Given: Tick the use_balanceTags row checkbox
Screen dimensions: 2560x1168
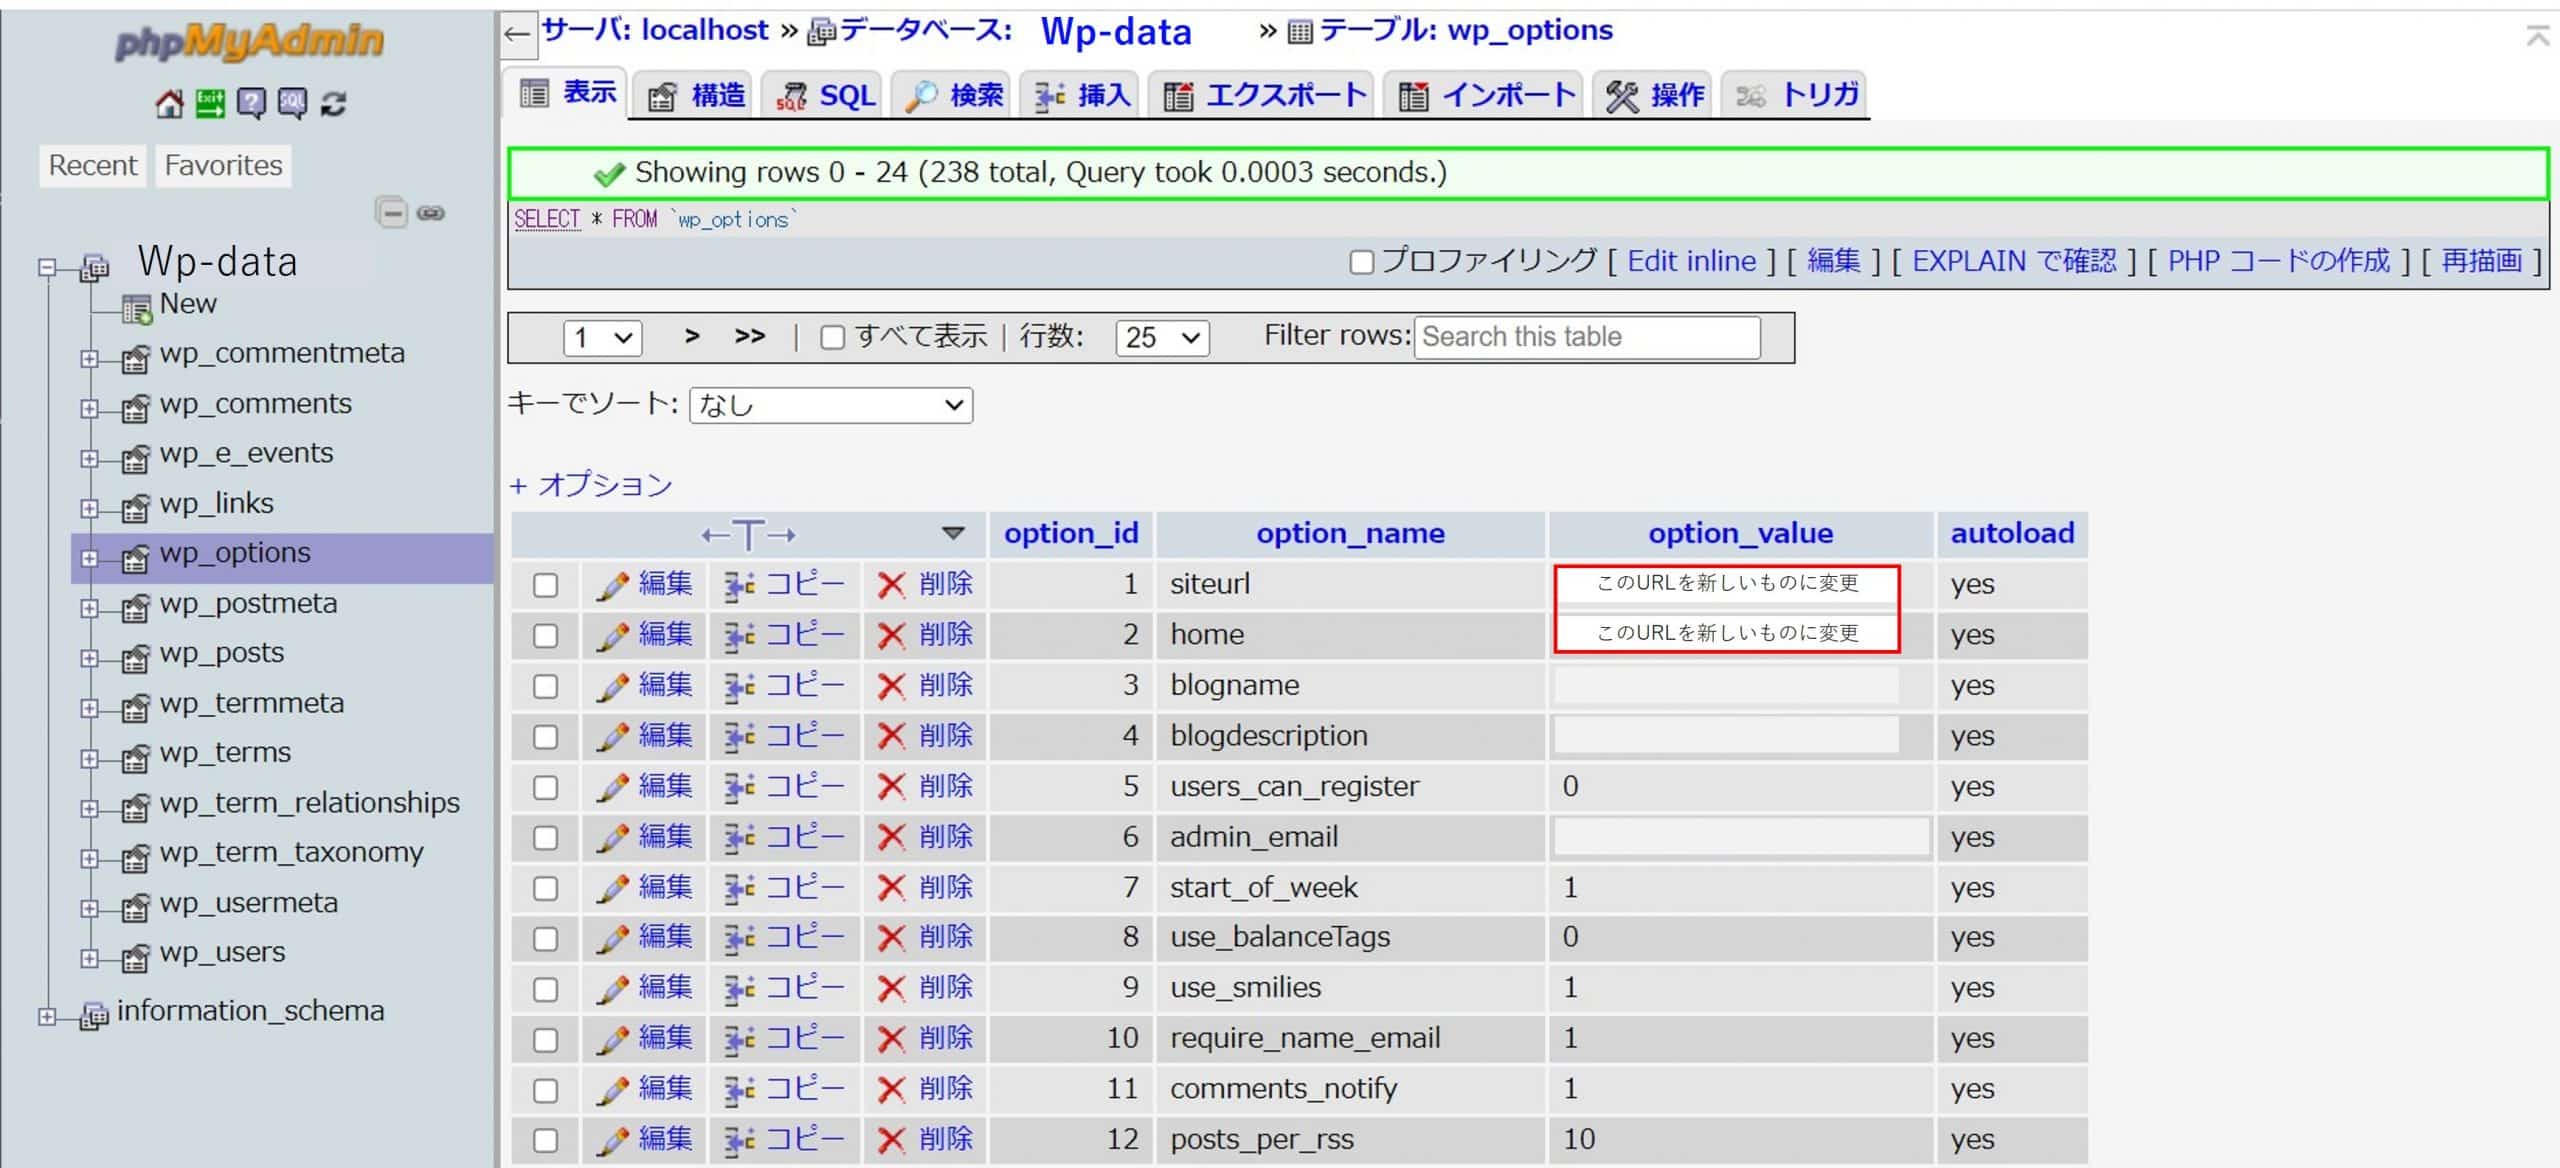Looking at the screenshot, I should (545, 938).
